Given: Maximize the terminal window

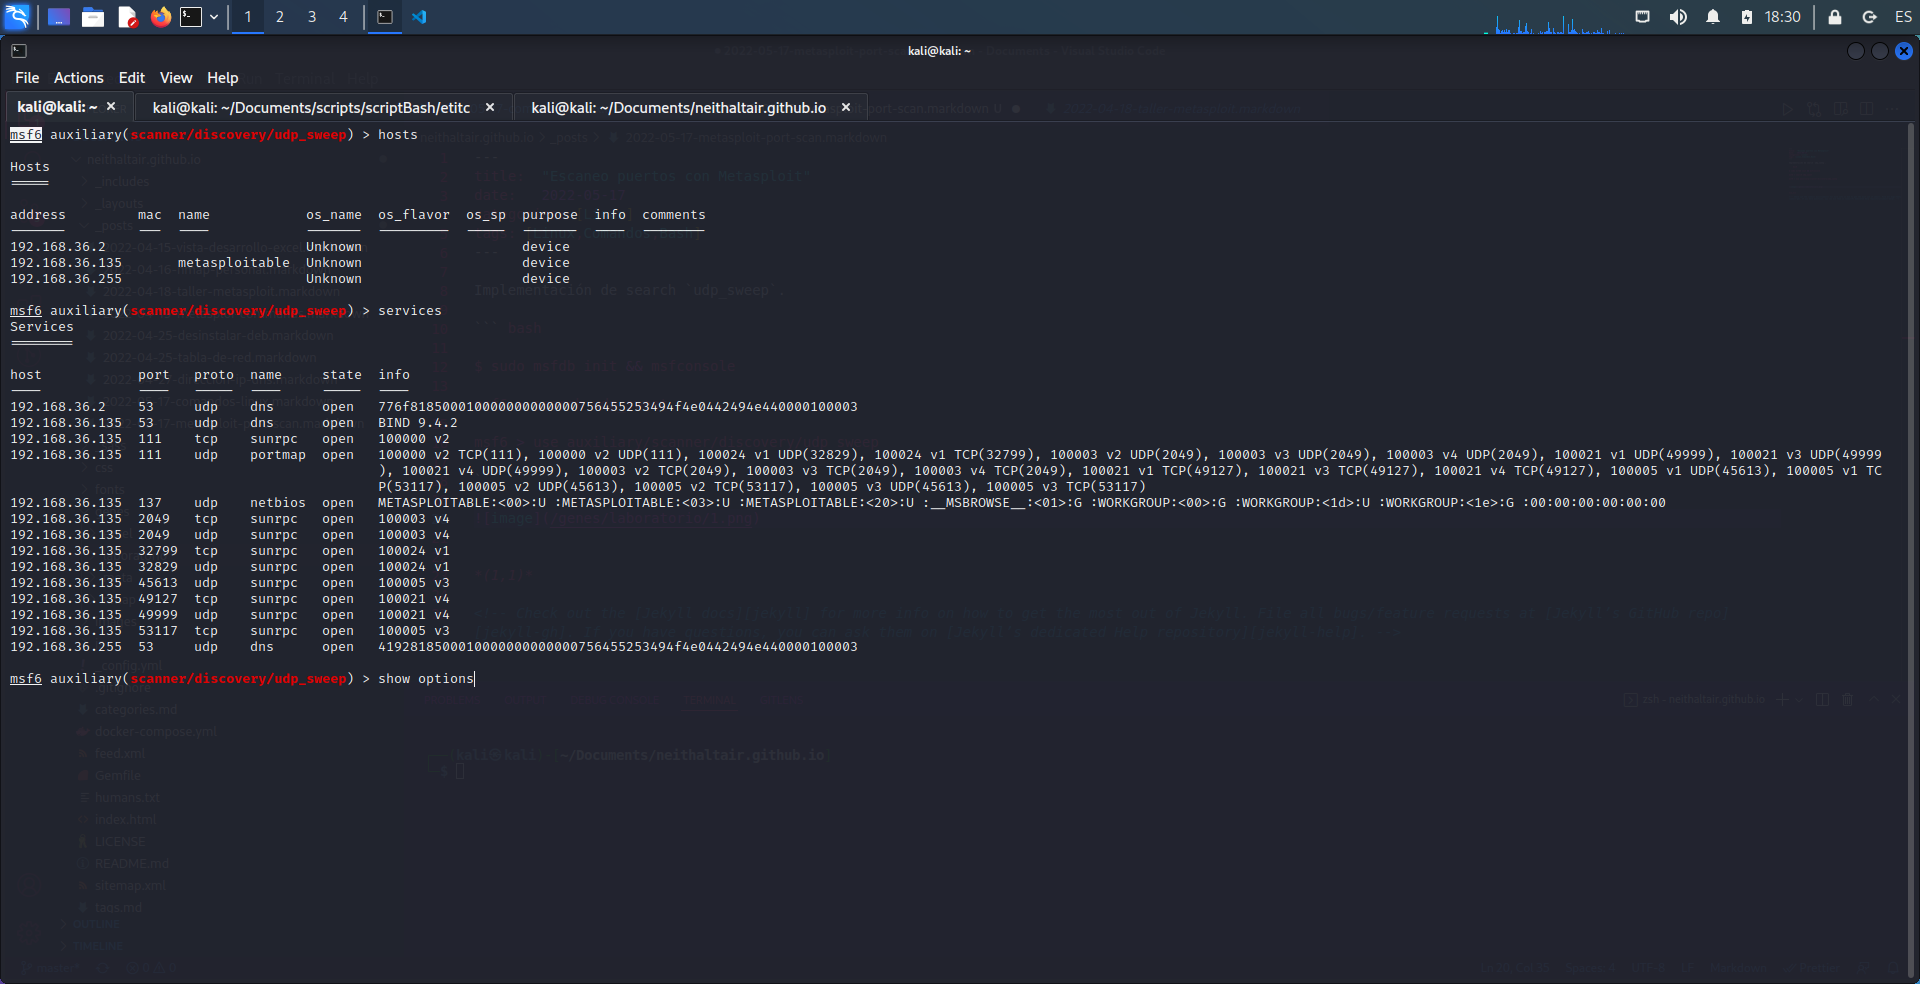Looking at the screenshot, I should point(1880,51).
